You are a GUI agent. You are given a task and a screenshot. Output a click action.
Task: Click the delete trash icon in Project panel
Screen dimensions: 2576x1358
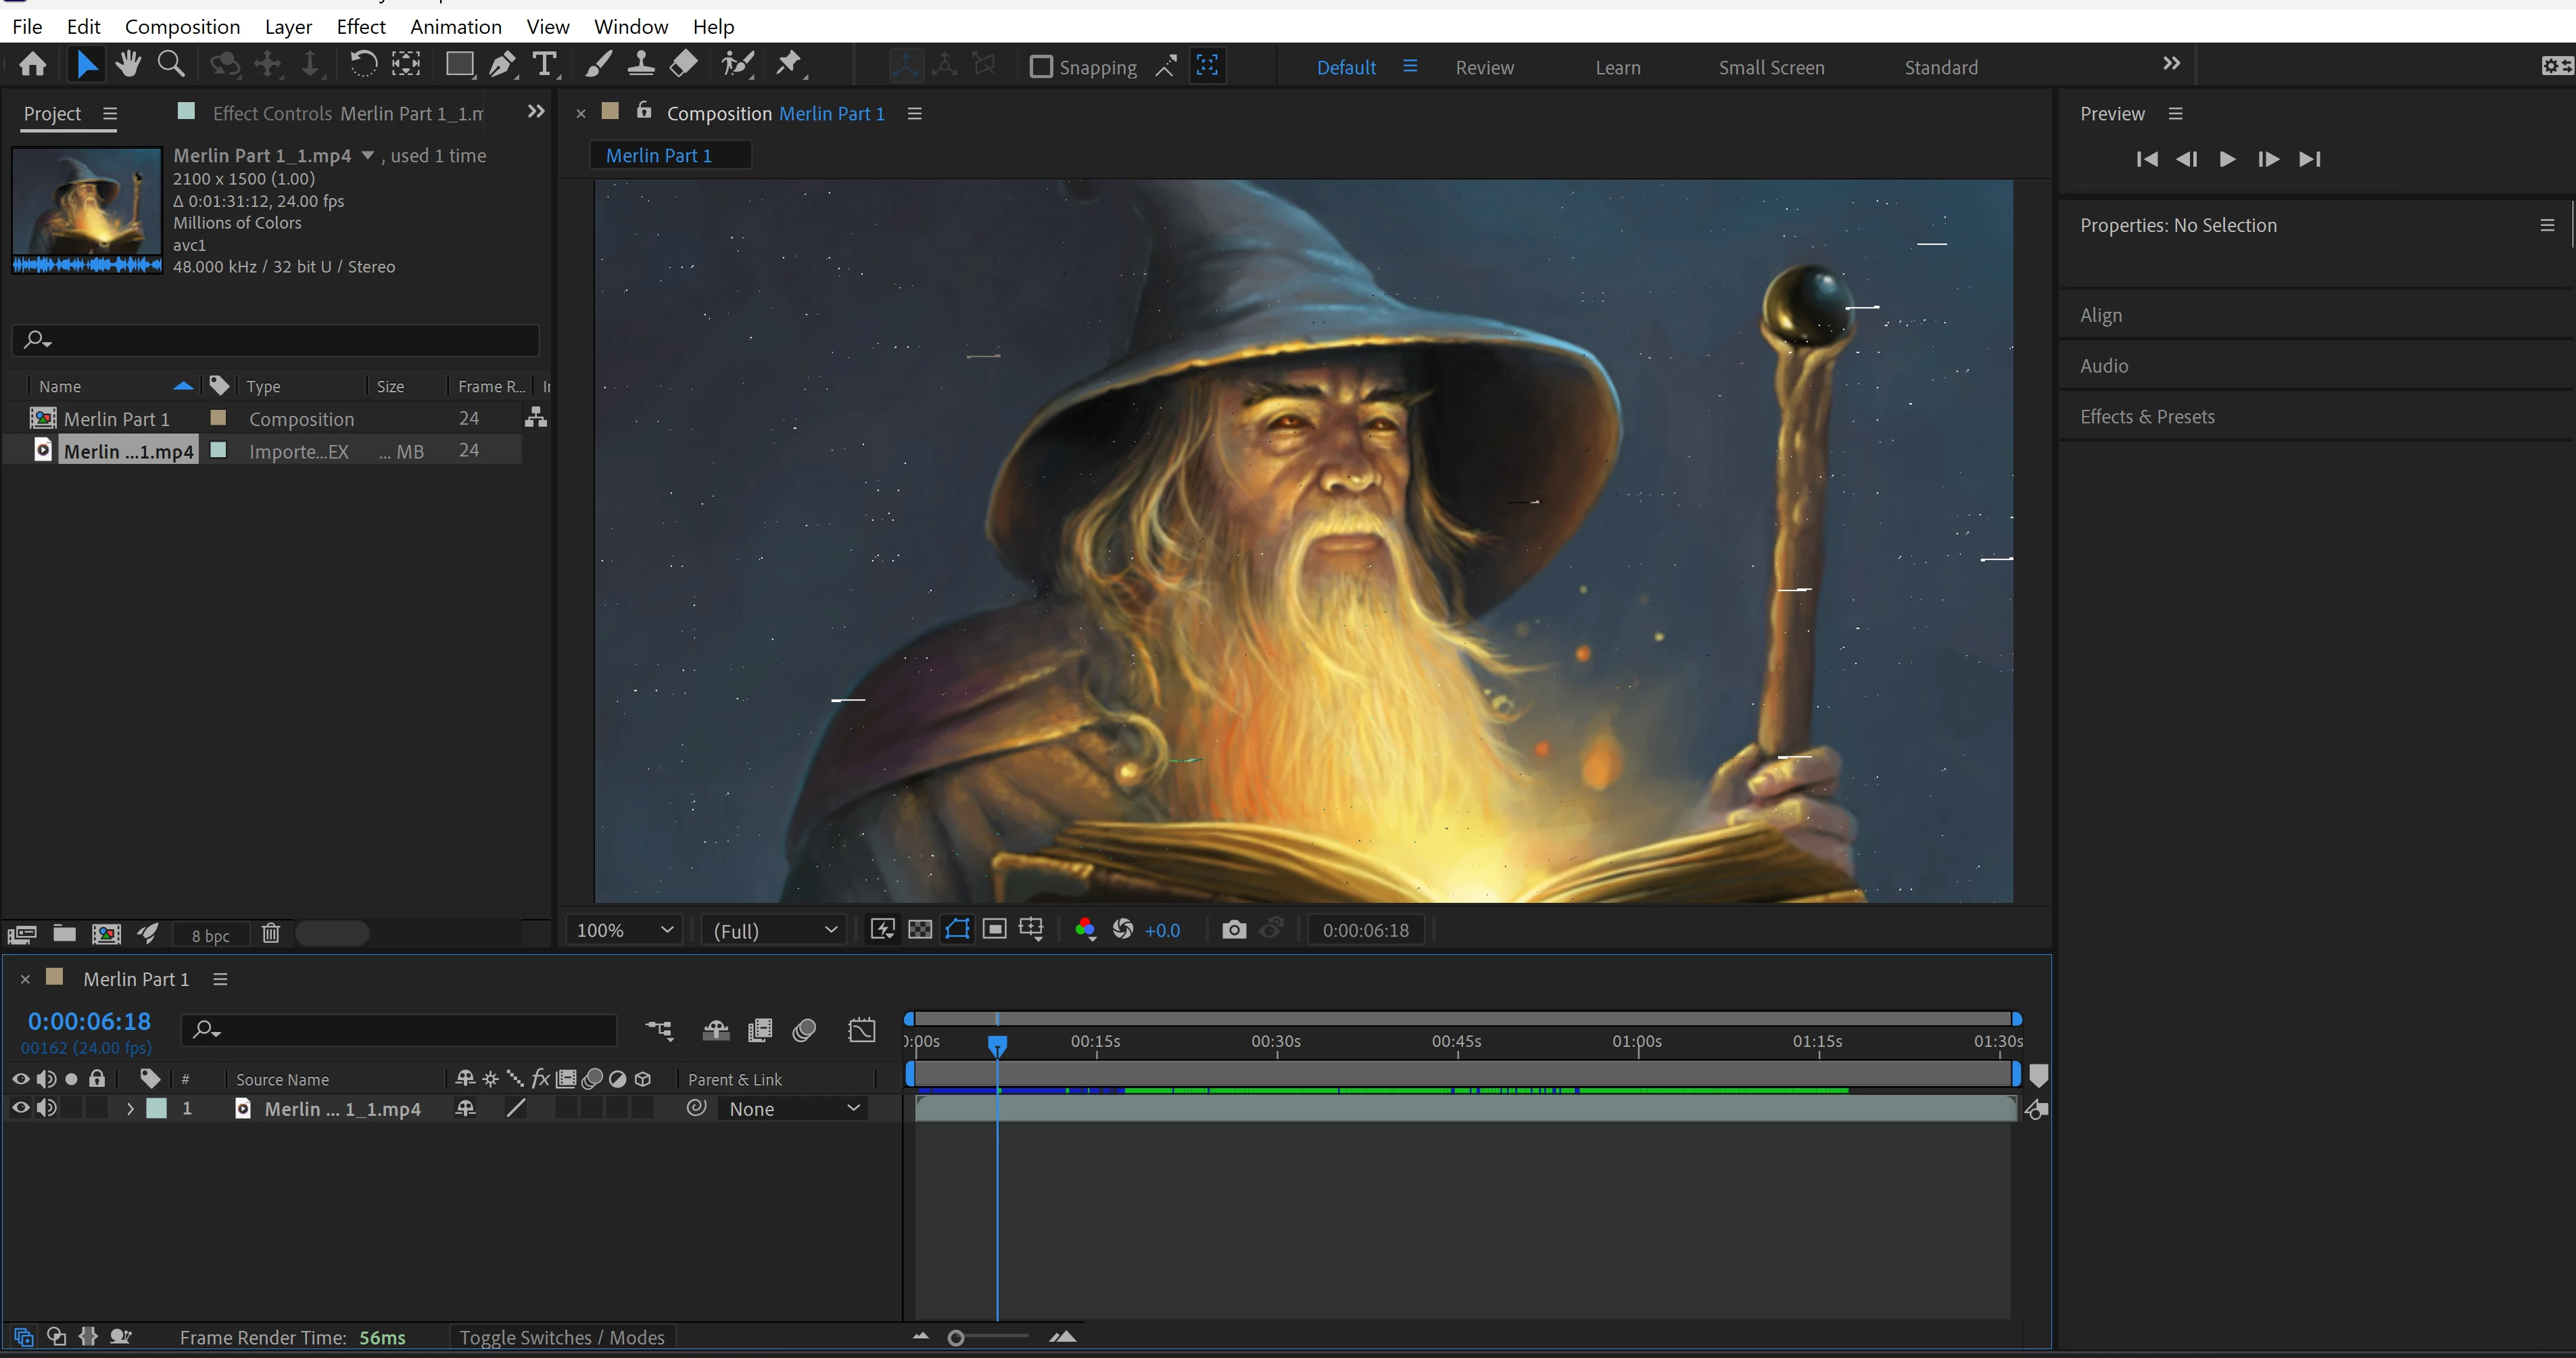(x=270, y=934)
